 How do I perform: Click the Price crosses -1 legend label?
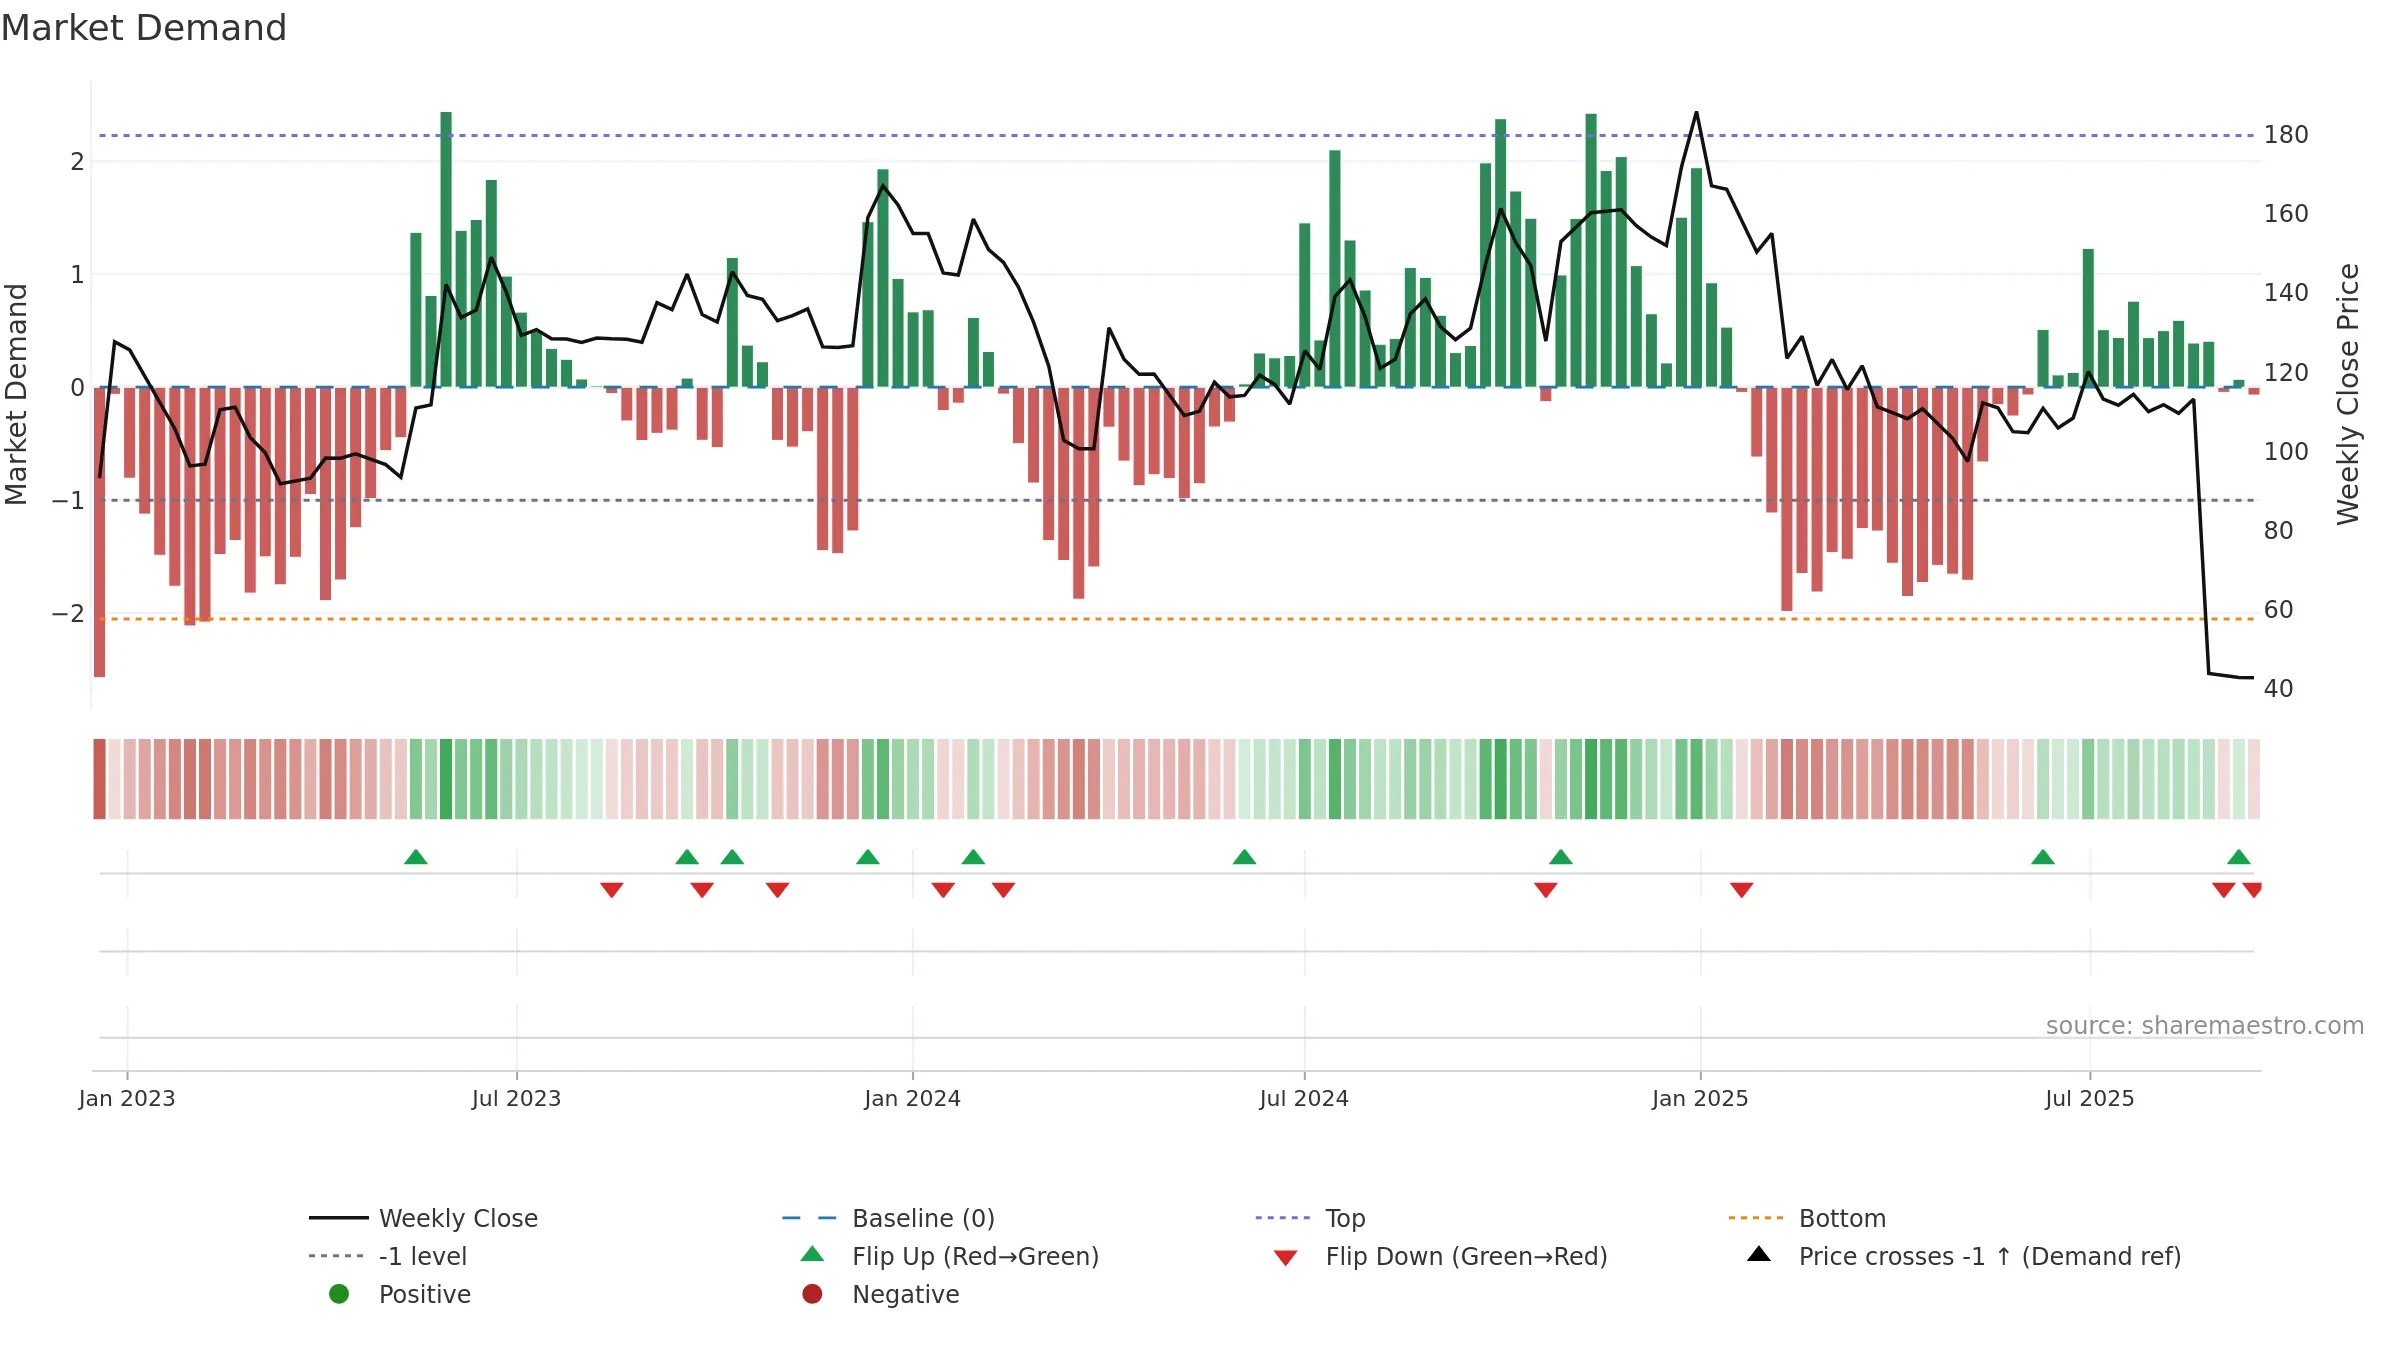tap(1990, 1256)
